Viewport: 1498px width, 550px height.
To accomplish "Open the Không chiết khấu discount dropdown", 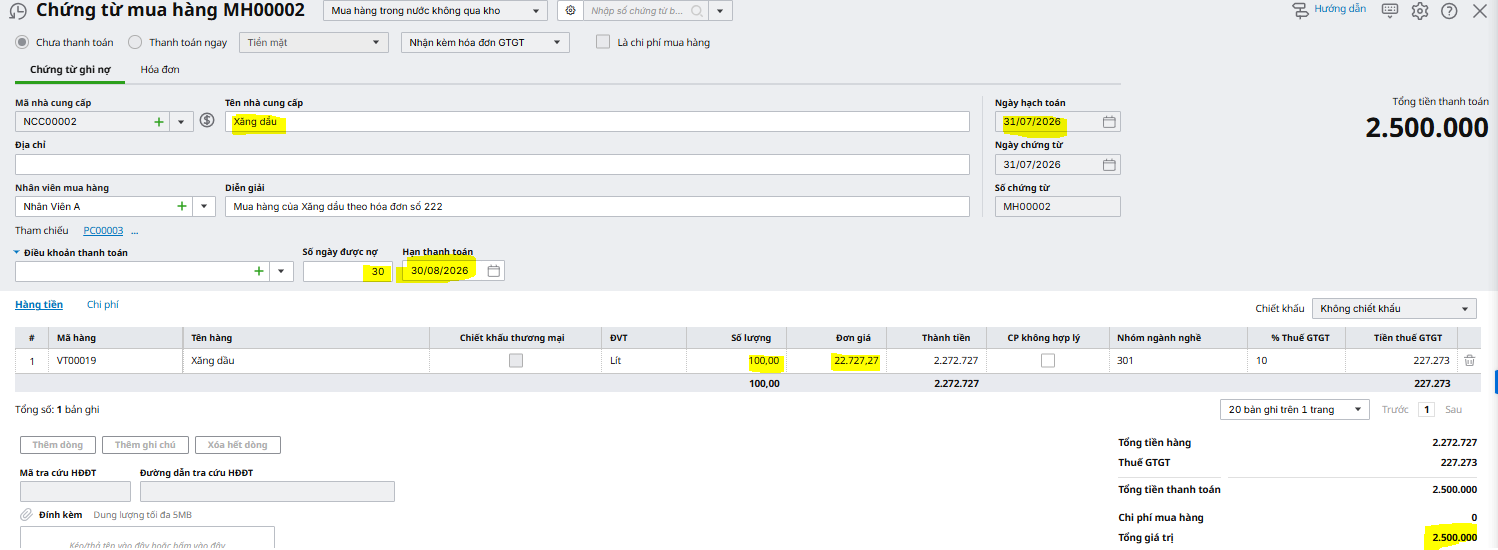I will point(1394,308).
